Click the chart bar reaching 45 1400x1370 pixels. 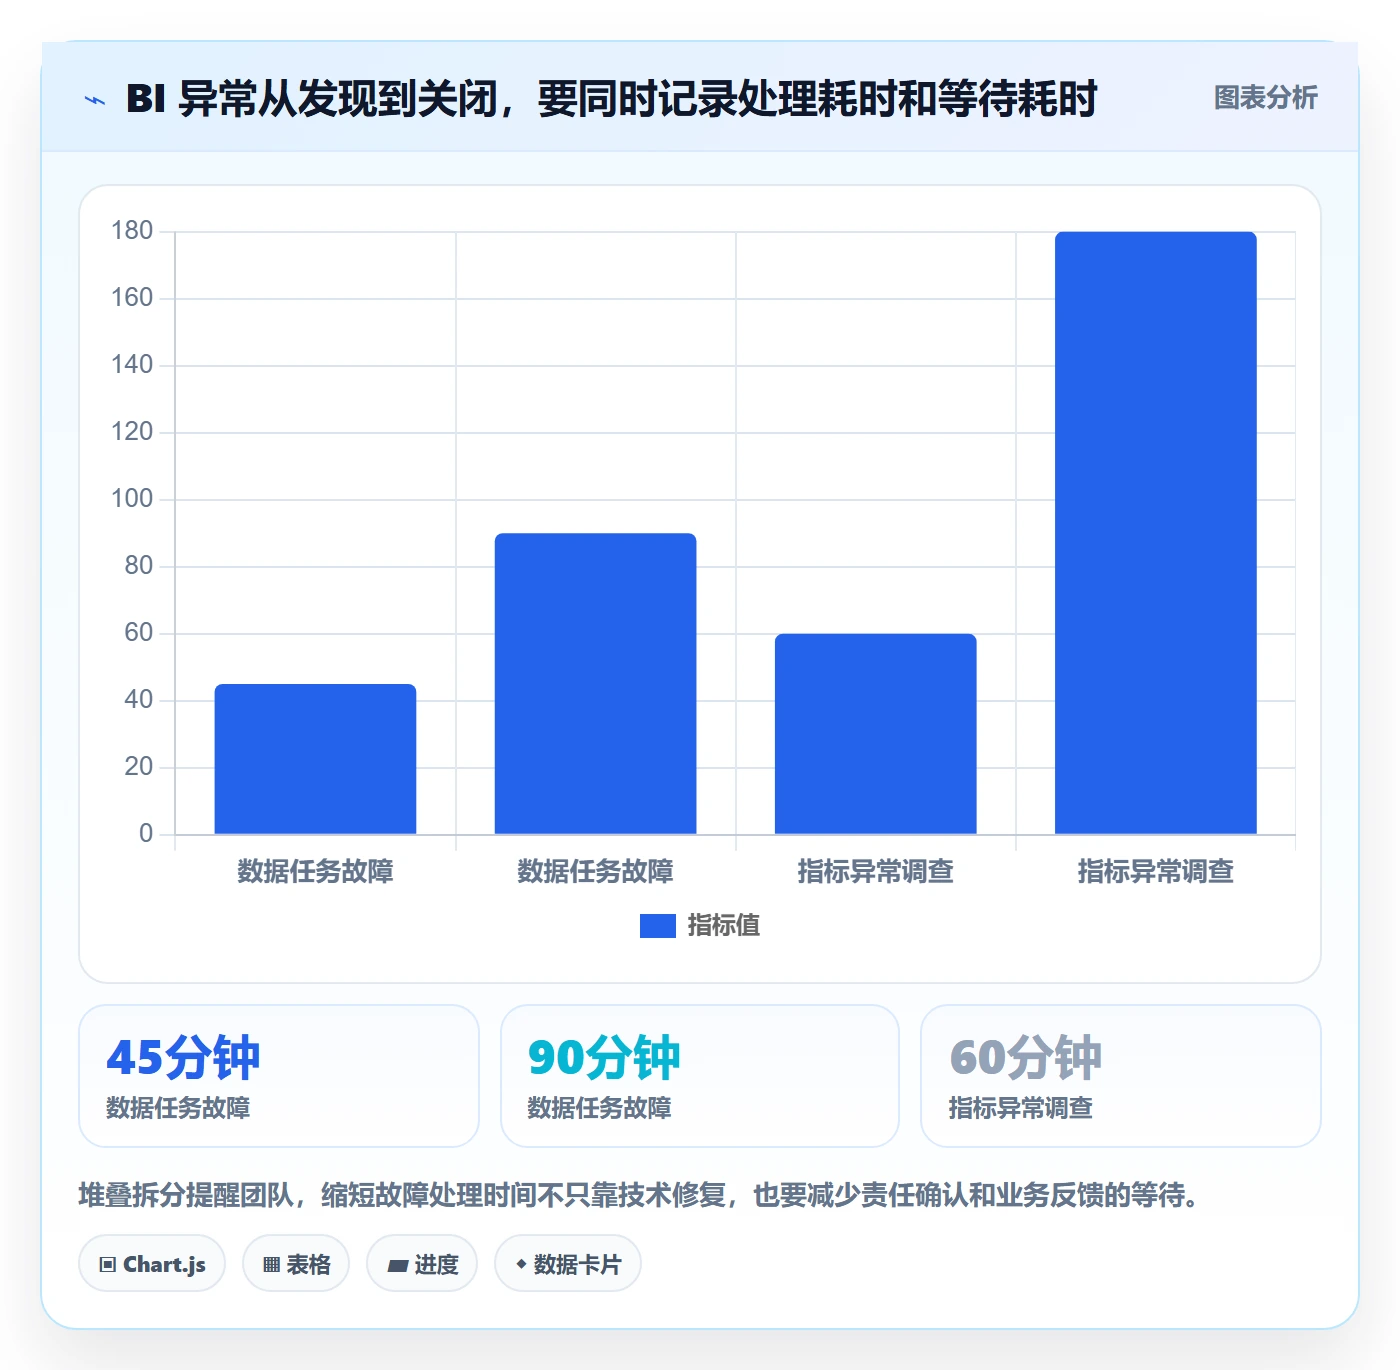coord(315,759)
